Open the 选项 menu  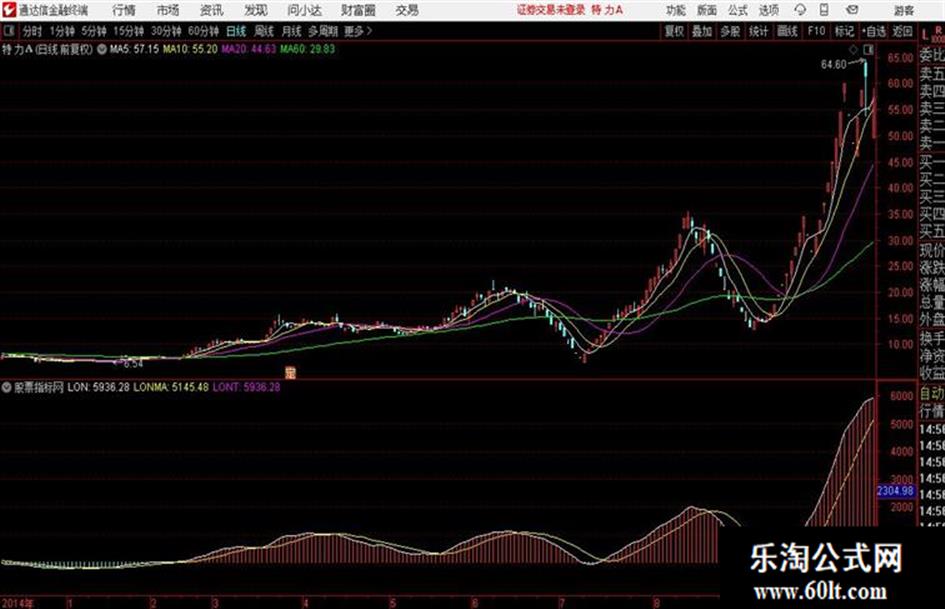[768, 10]
